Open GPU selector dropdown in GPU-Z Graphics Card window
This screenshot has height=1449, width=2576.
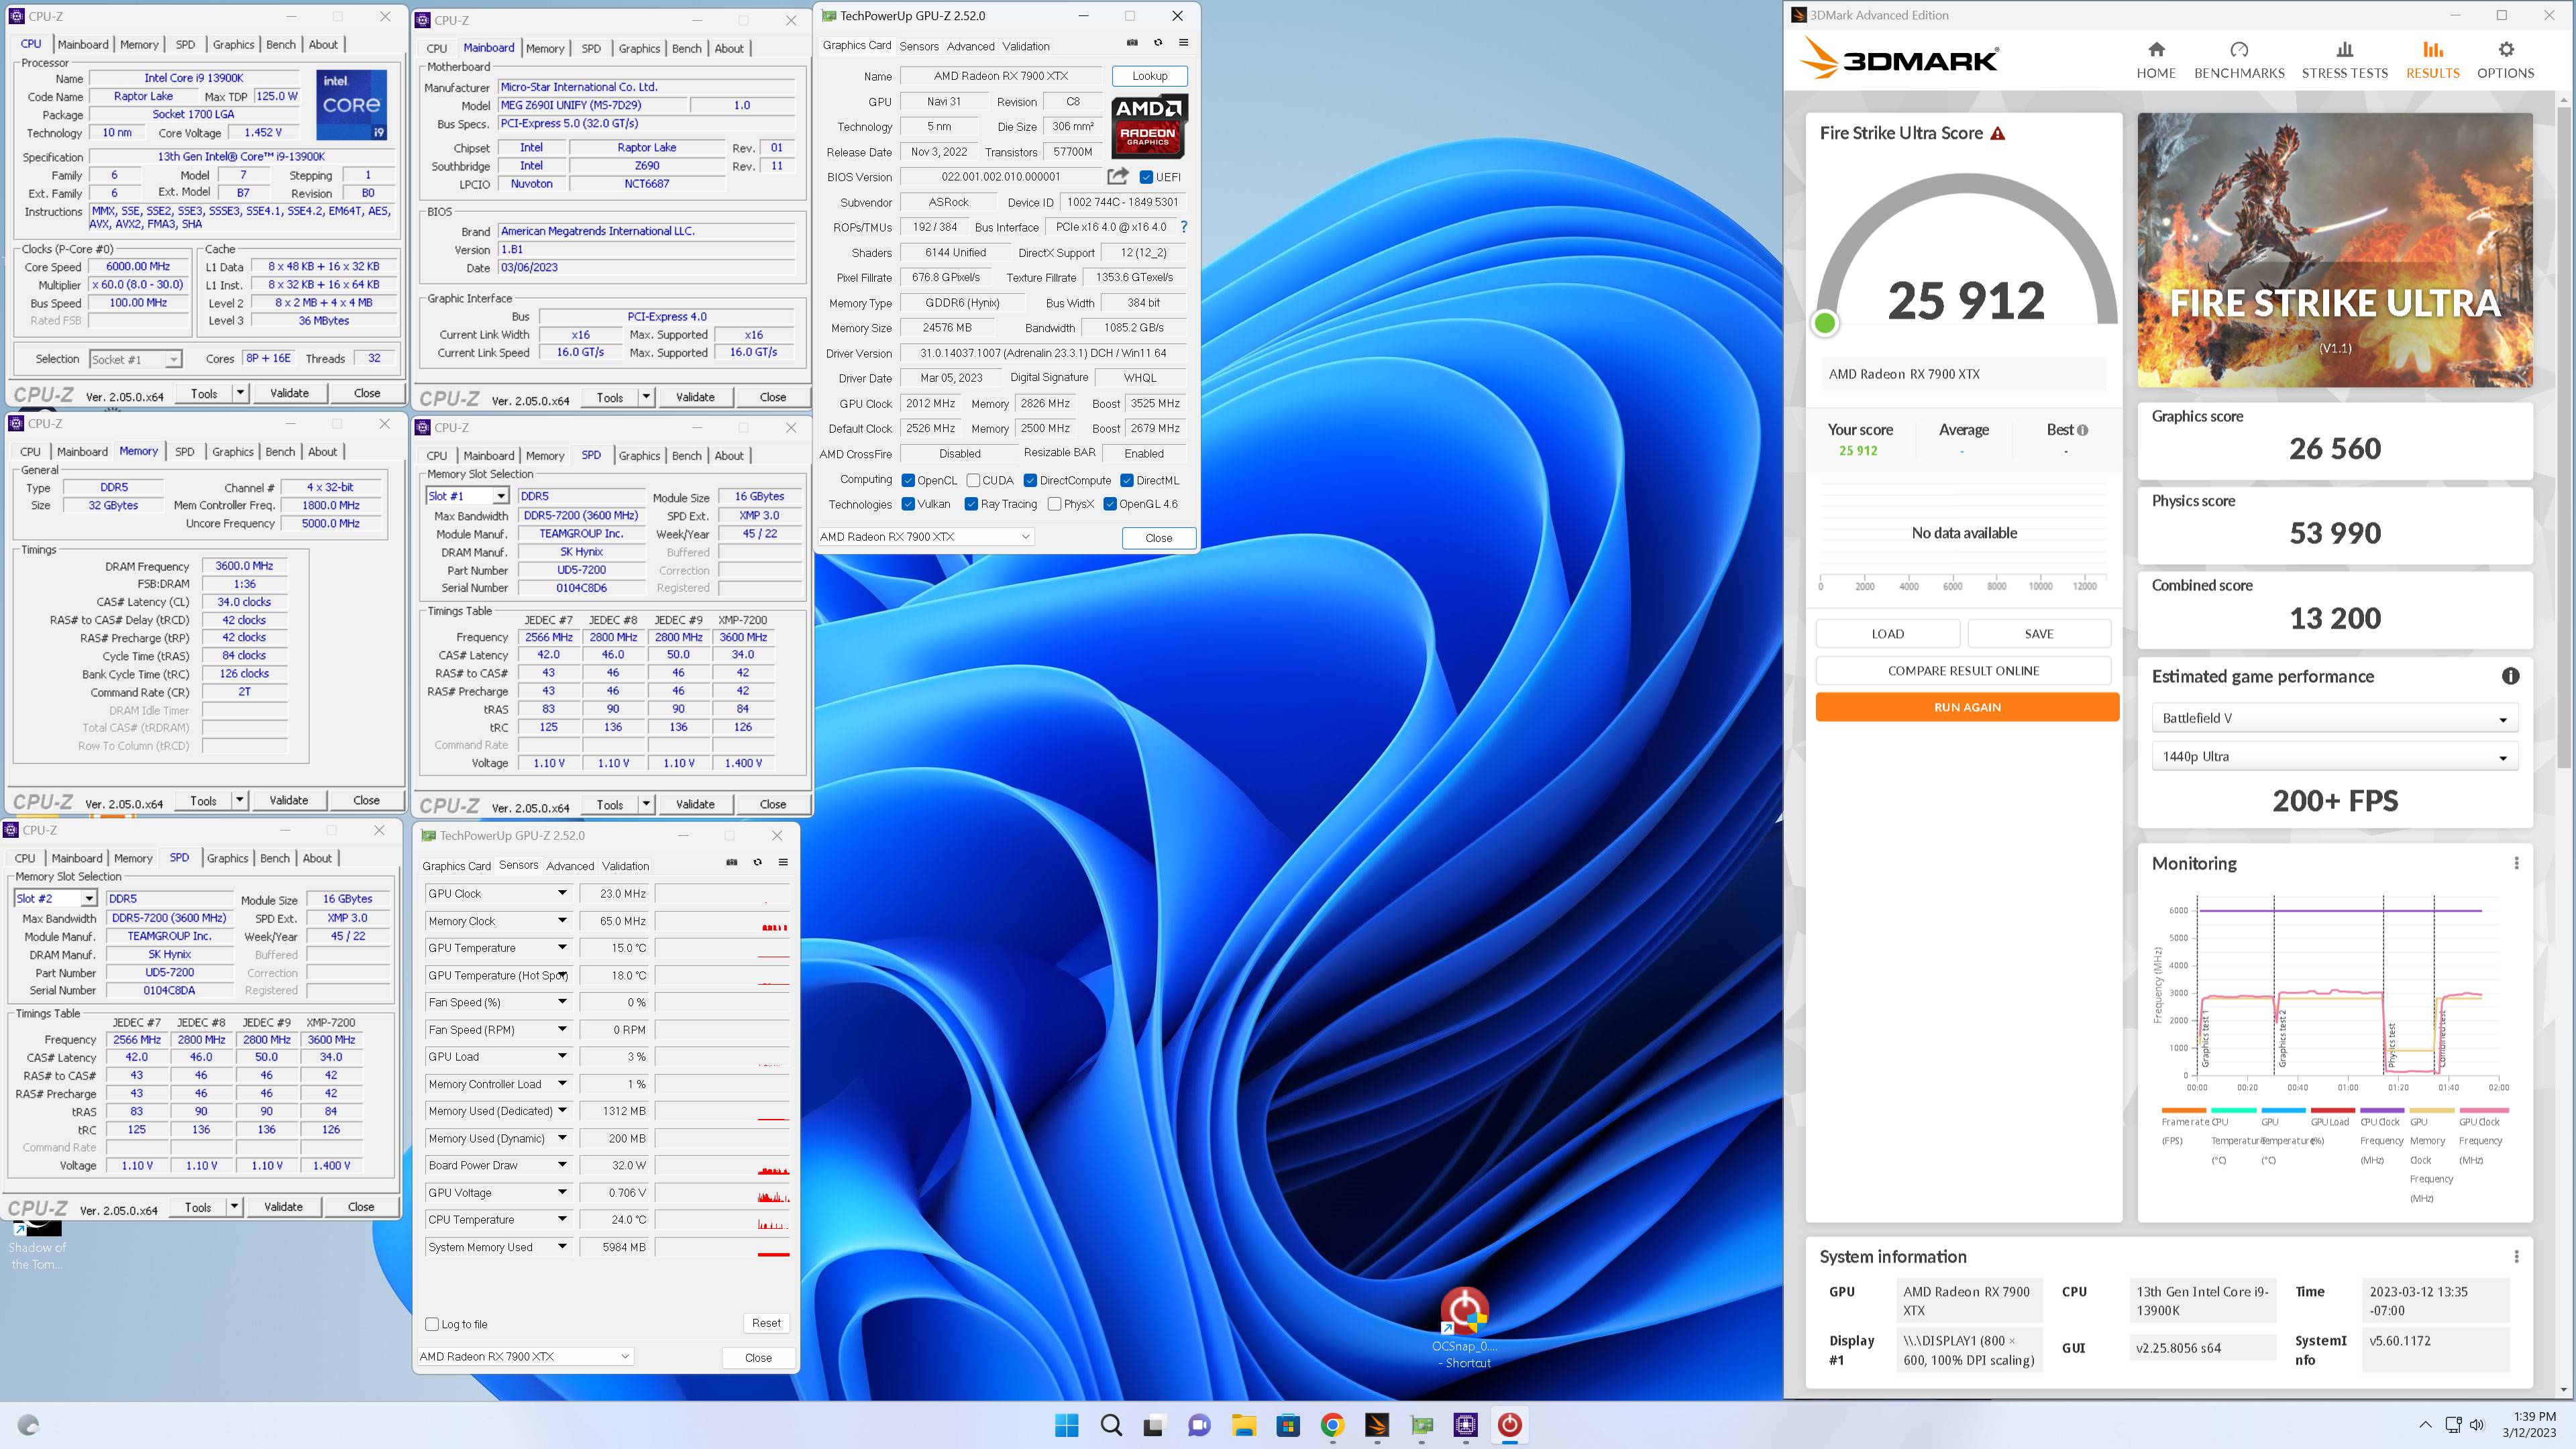pos(925,537)
